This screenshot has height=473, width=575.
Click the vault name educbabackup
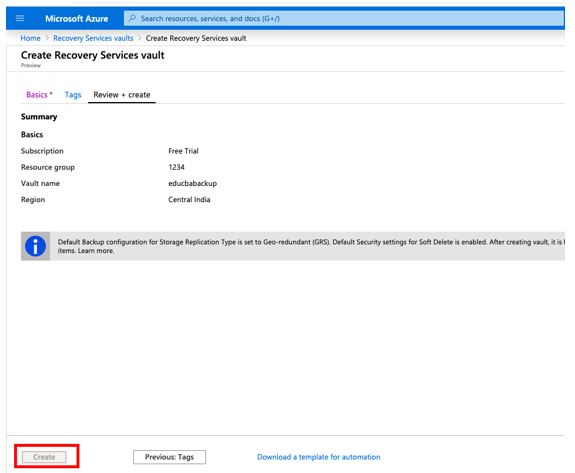click(x=193, y=183)
